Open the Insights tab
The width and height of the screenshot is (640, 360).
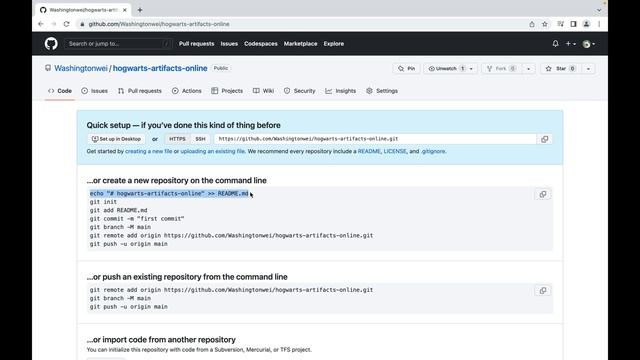pyautogui.click(x=341, y=91)
